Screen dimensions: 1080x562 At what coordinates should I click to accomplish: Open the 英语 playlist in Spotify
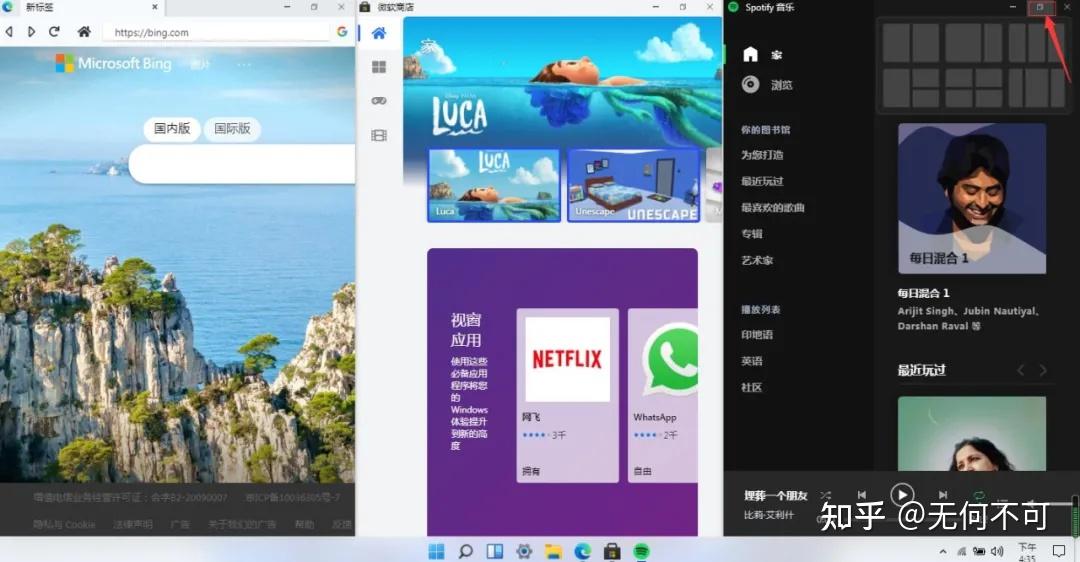(x=751, y=361)
